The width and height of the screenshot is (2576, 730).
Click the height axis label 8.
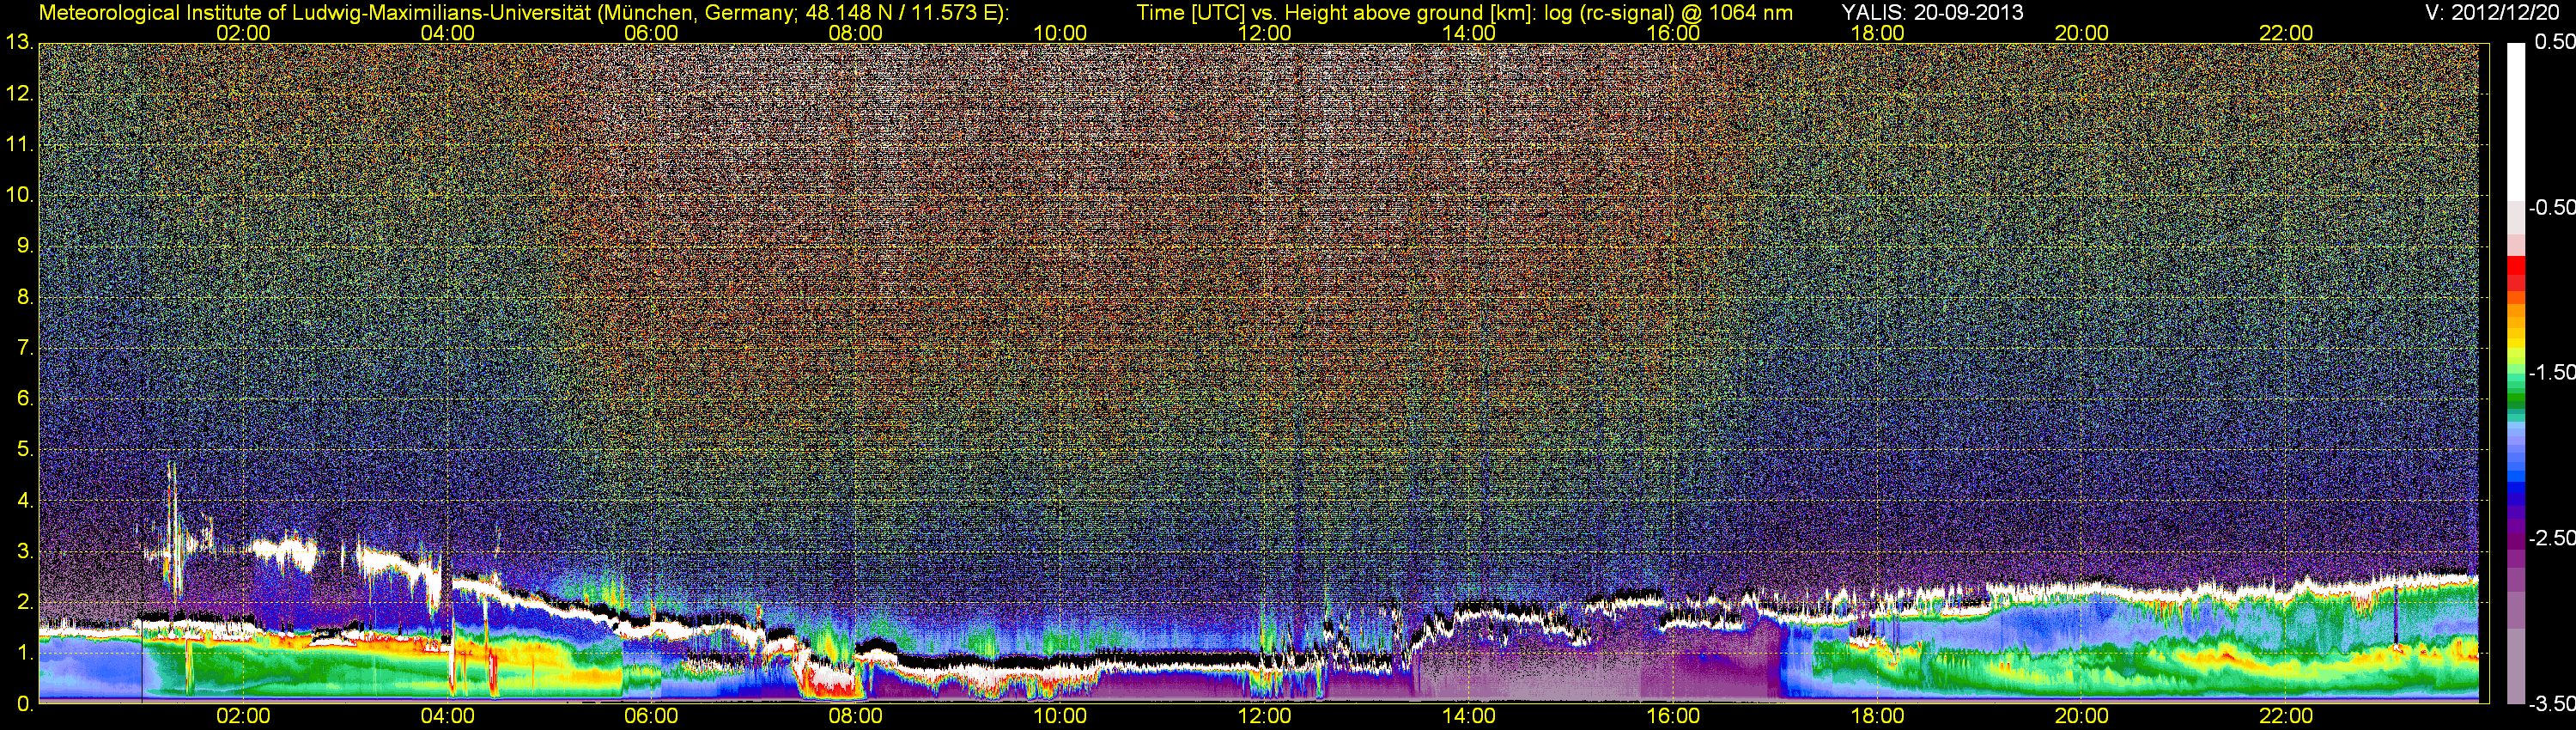coord(24,297)
